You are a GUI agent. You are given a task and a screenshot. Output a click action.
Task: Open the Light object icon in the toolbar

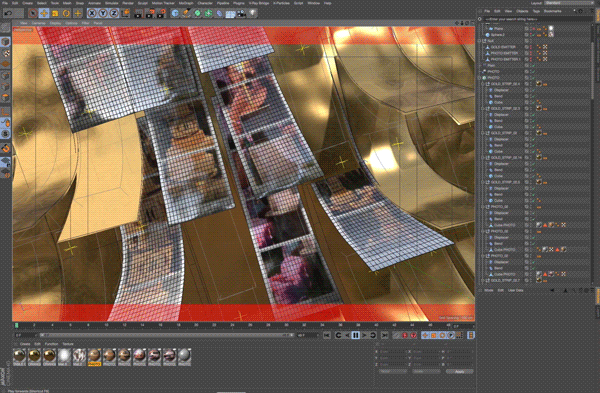253,13
